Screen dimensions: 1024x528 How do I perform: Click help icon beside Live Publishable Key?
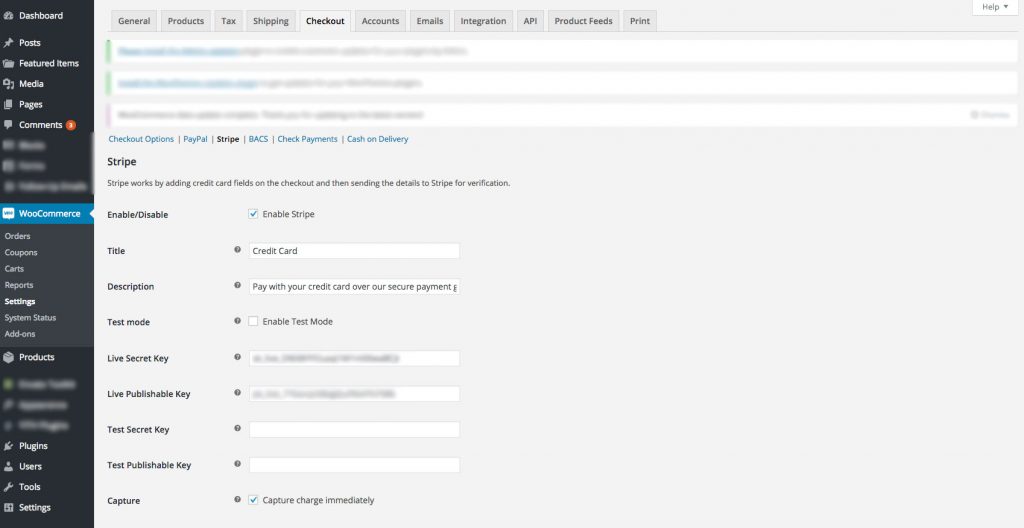coord(238,393)
